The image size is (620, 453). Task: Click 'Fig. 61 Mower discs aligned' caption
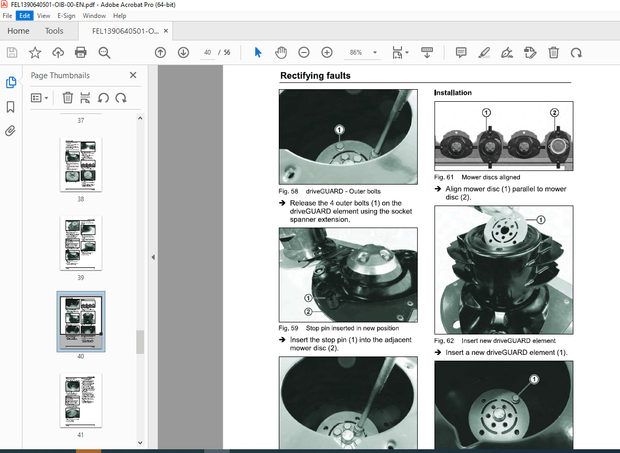click(477, 177)
